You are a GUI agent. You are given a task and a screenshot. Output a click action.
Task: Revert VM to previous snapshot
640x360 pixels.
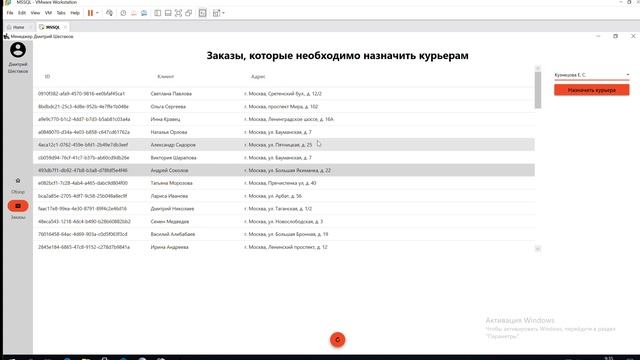click(x=133, y=13)
